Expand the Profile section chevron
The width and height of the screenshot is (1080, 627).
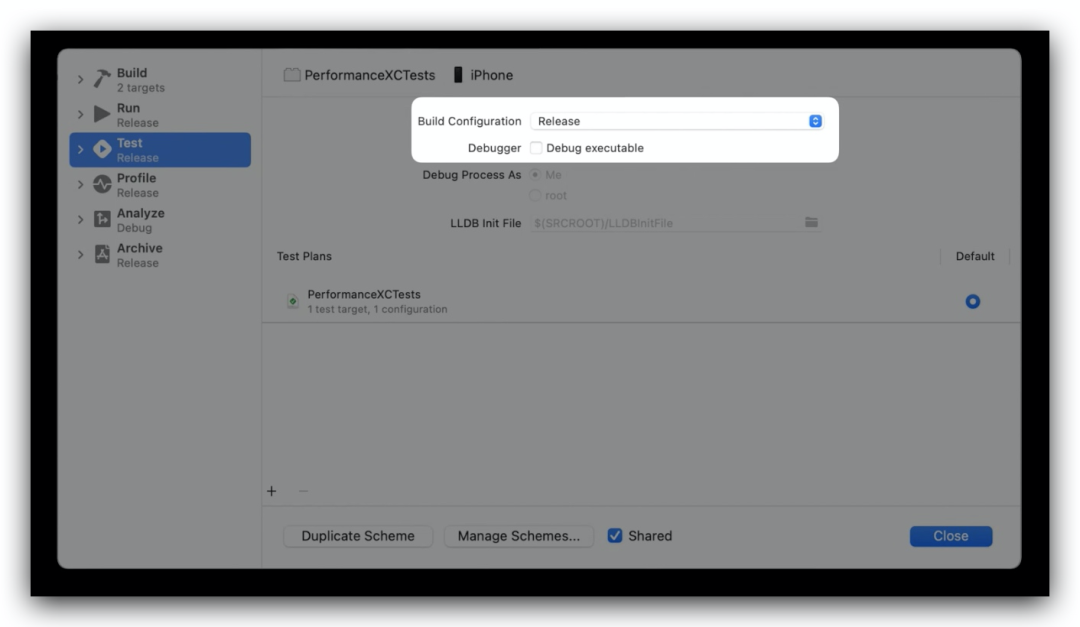pos(81,185)
